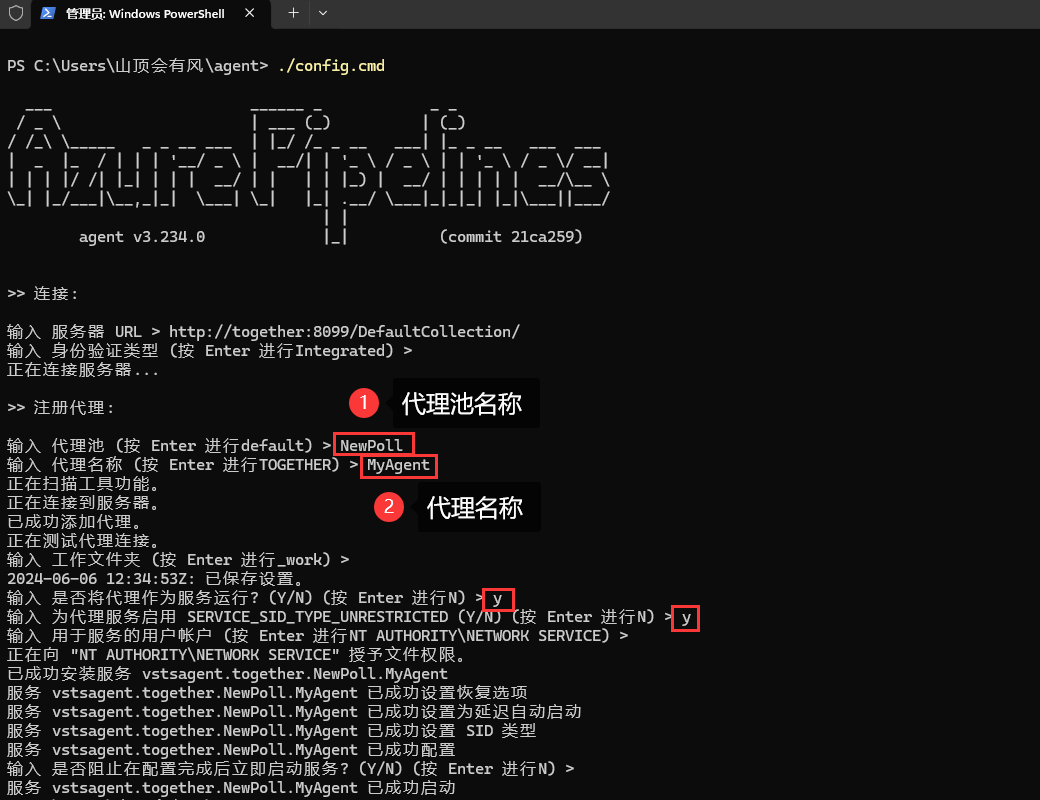1040x800 pixels.
Task: Open a new terminal tab with plus button
Action: click(293, 13)
